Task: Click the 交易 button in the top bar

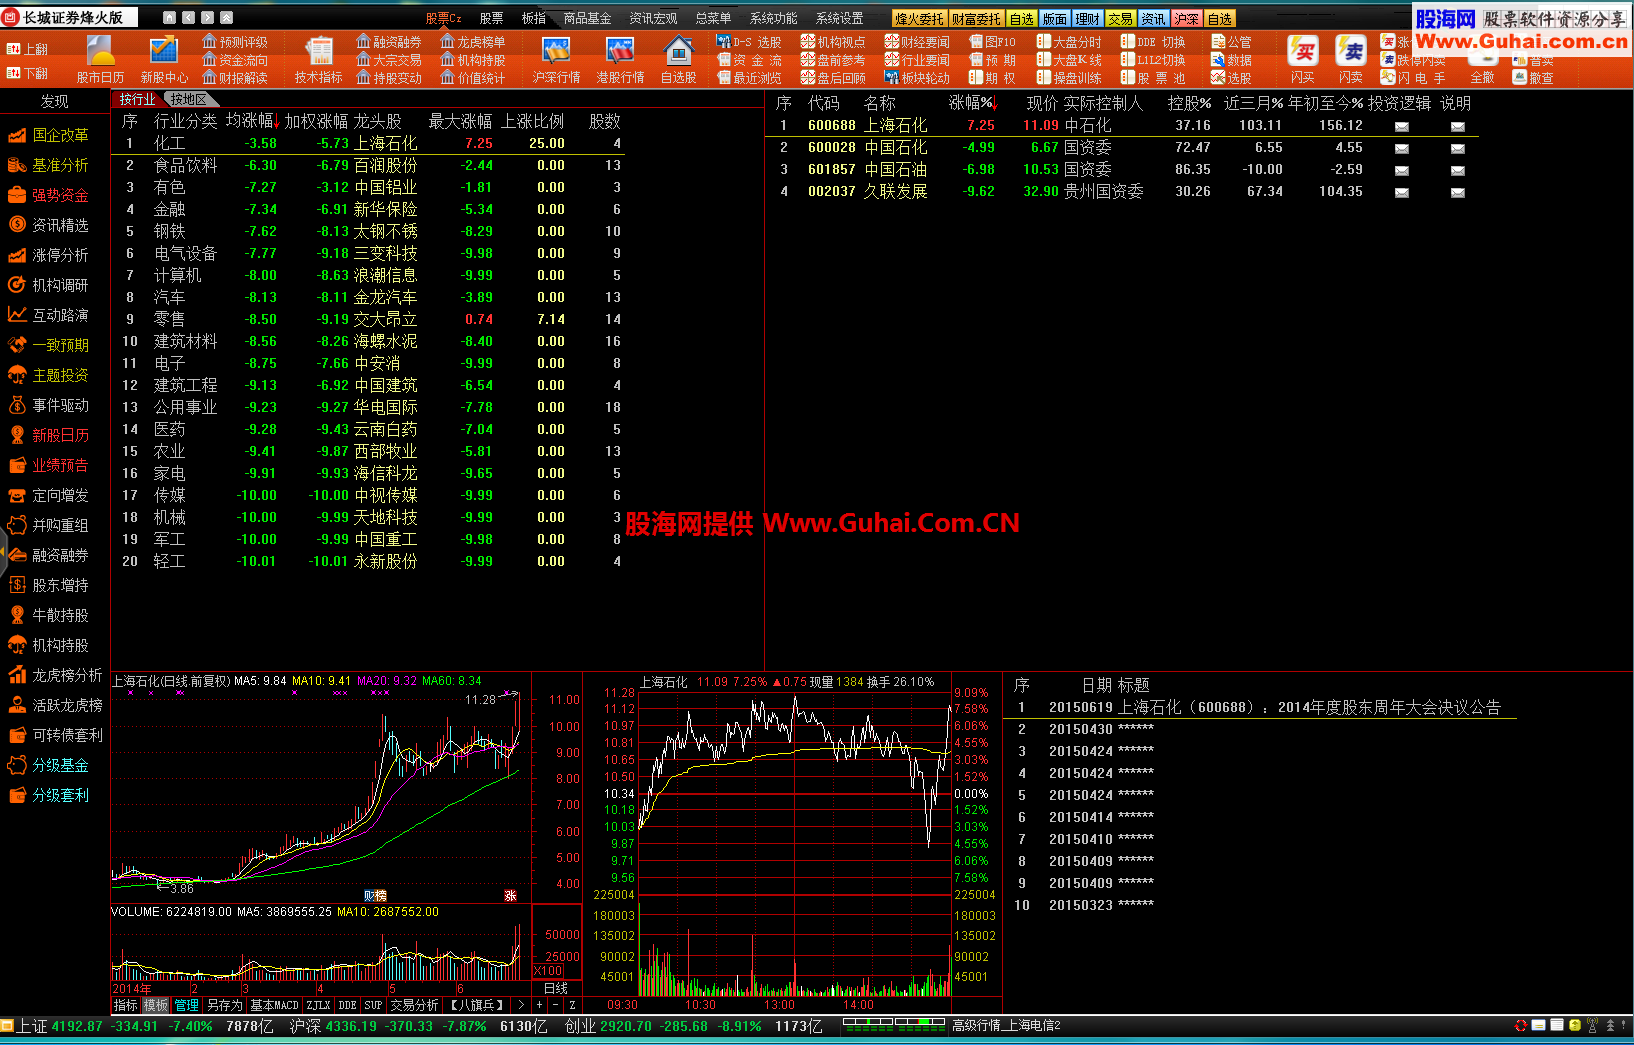Action: [x=1120, y=19]
